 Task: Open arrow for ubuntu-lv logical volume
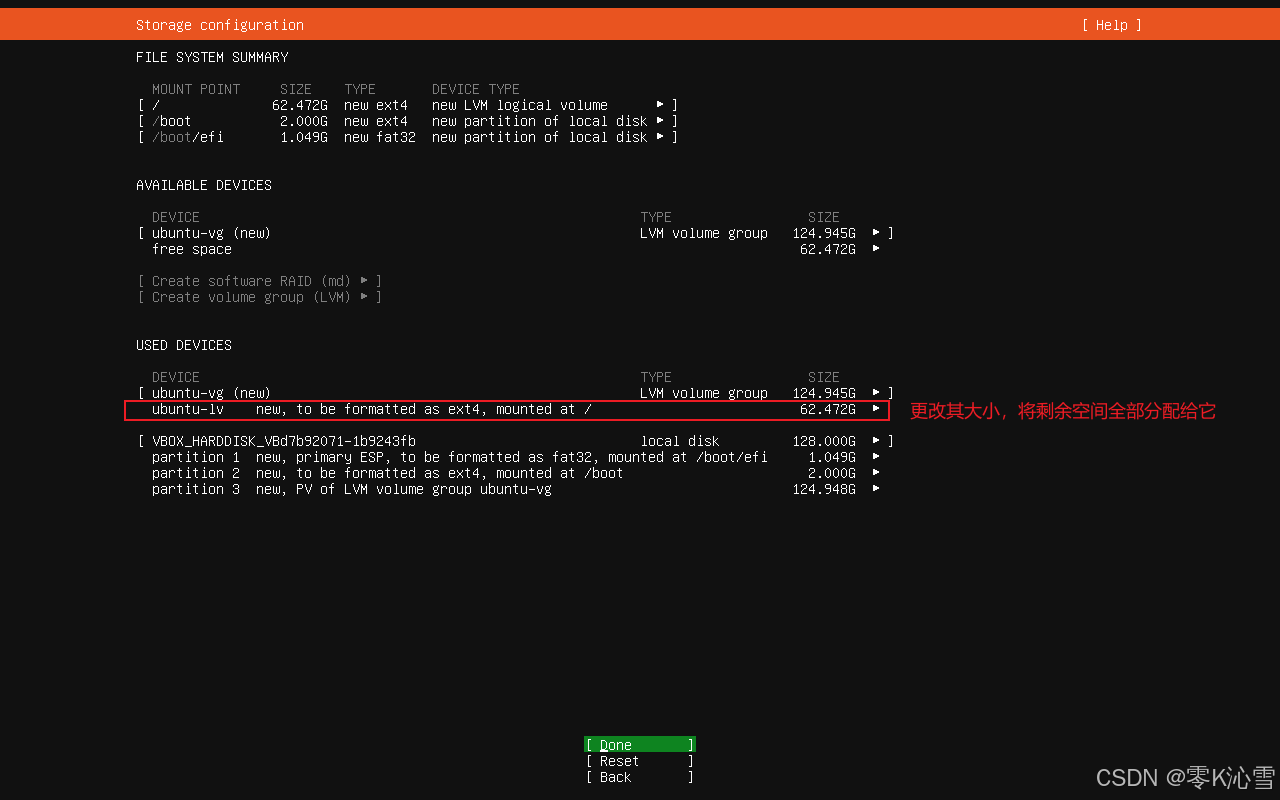876,409
